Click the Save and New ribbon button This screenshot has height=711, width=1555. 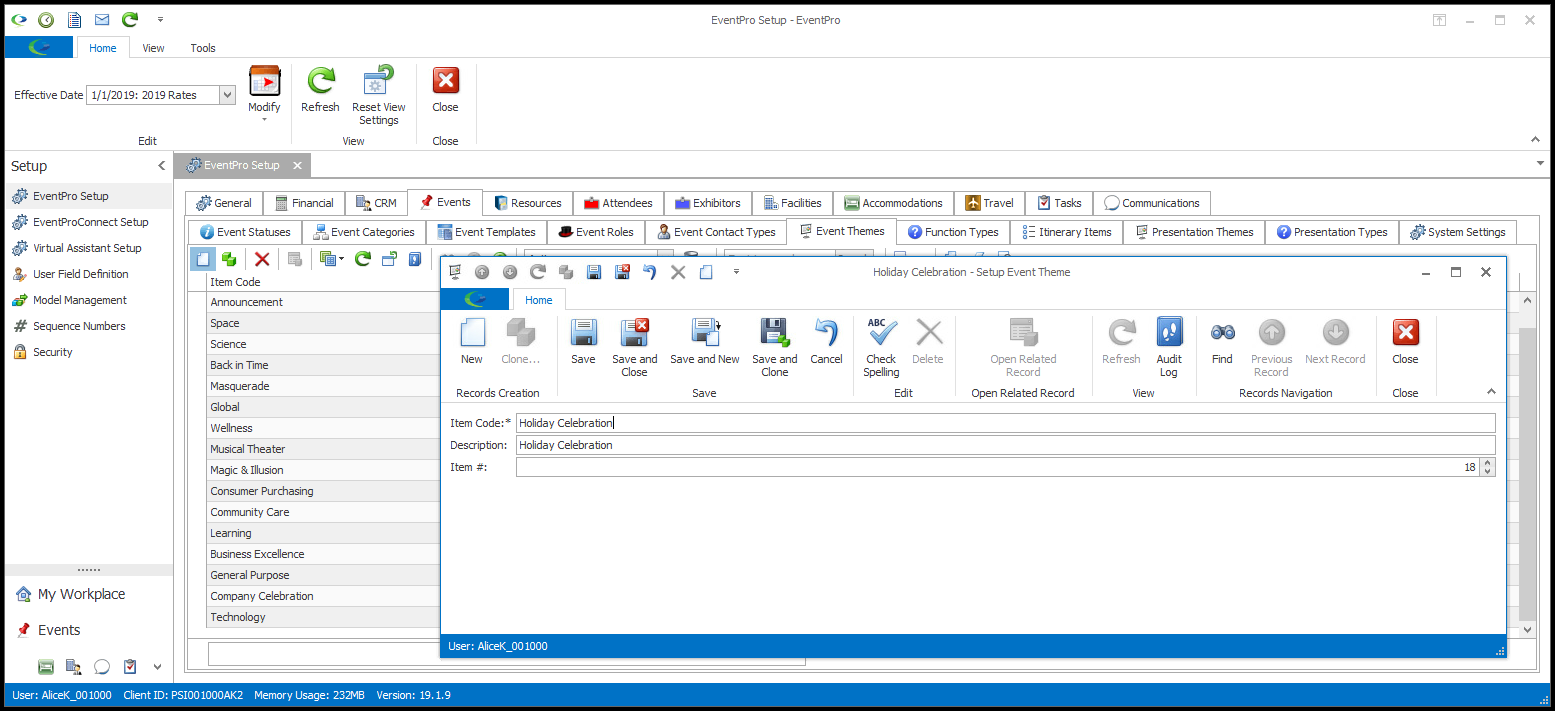(x=705, y=342)
